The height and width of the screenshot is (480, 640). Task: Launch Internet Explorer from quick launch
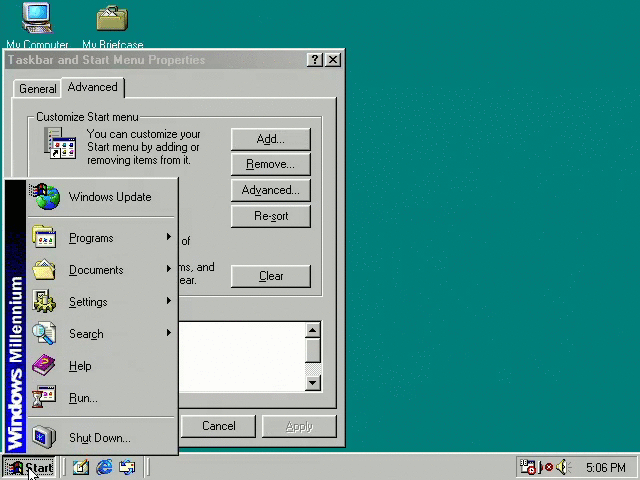click(x=104, y=467)
